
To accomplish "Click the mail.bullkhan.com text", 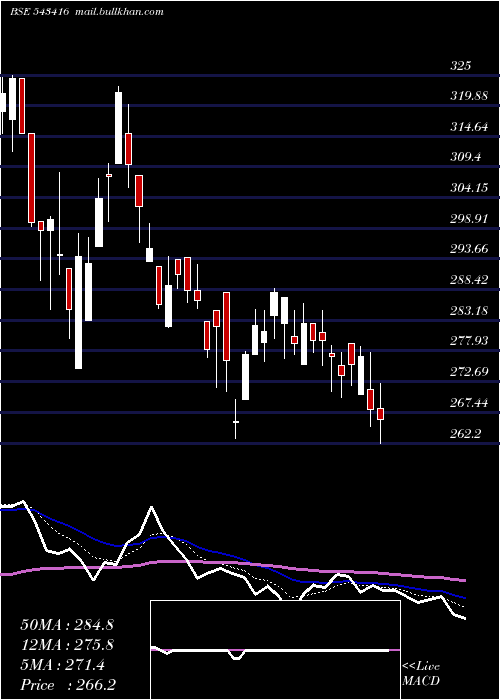I will (x=119, y=12).
